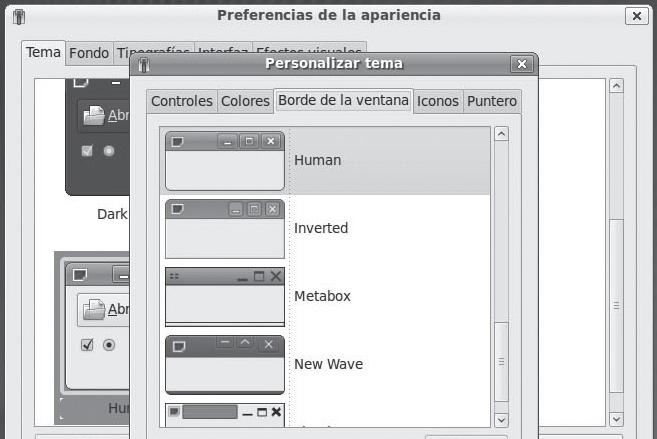The width and height of the screenshot is (657, 439).
Task: Click the up-caret icon in New Wave preview
Action: (x=245, y=343)
